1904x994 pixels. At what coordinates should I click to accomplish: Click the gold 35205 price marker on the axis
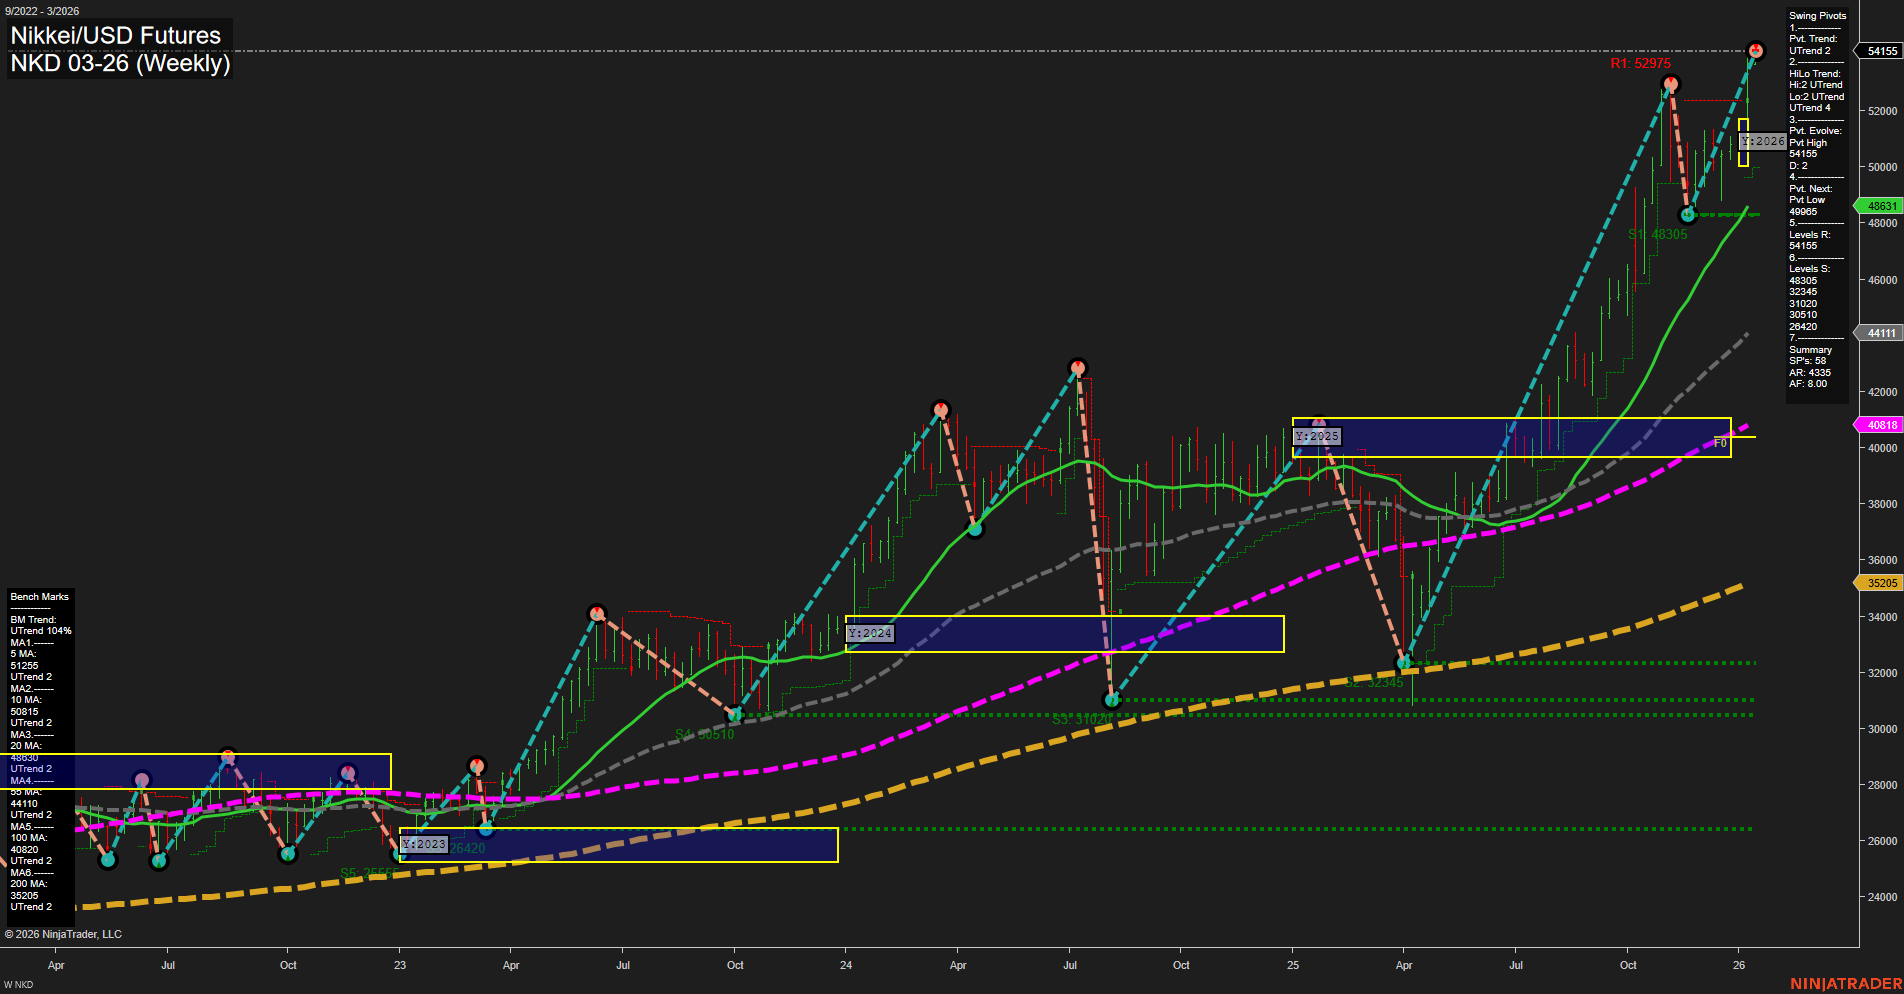click(1880, 582)
